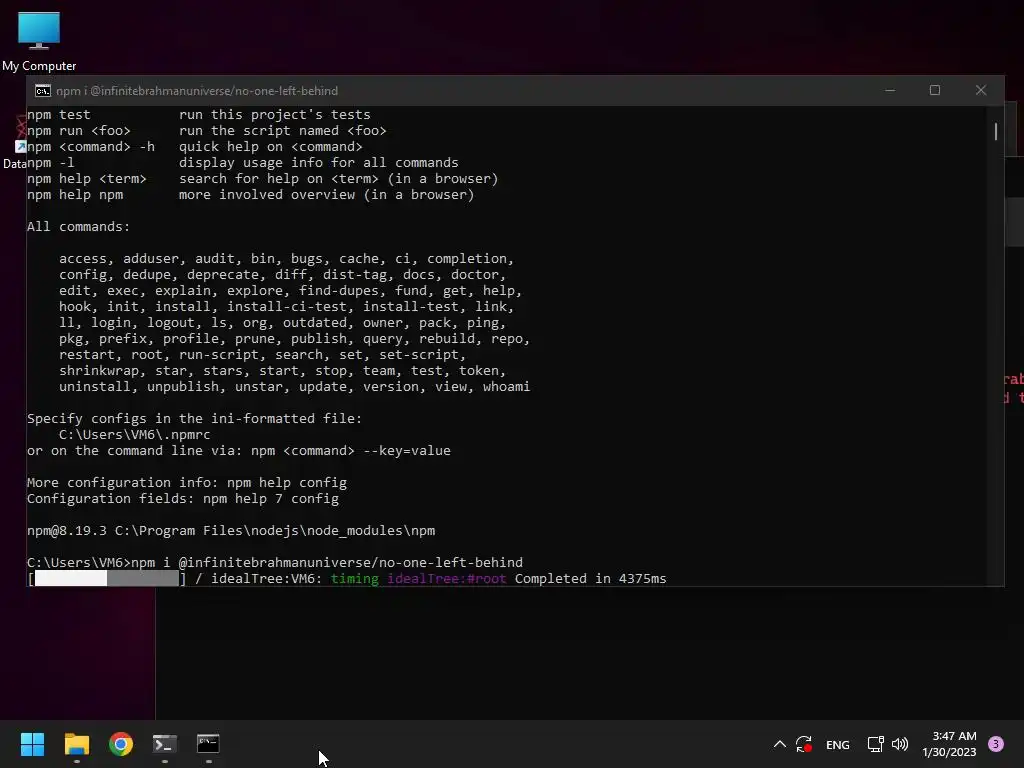Click the 'All commands:' heading text
The height and width of the screenshot is (768, 1024).
(78, 227)
